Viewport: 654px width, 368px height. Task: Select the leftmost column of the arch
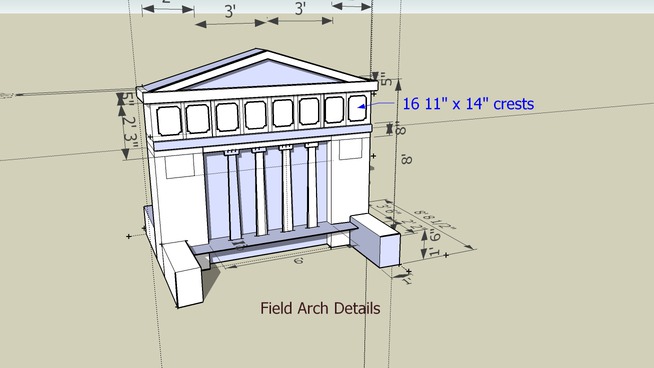(x=233, y=195)
